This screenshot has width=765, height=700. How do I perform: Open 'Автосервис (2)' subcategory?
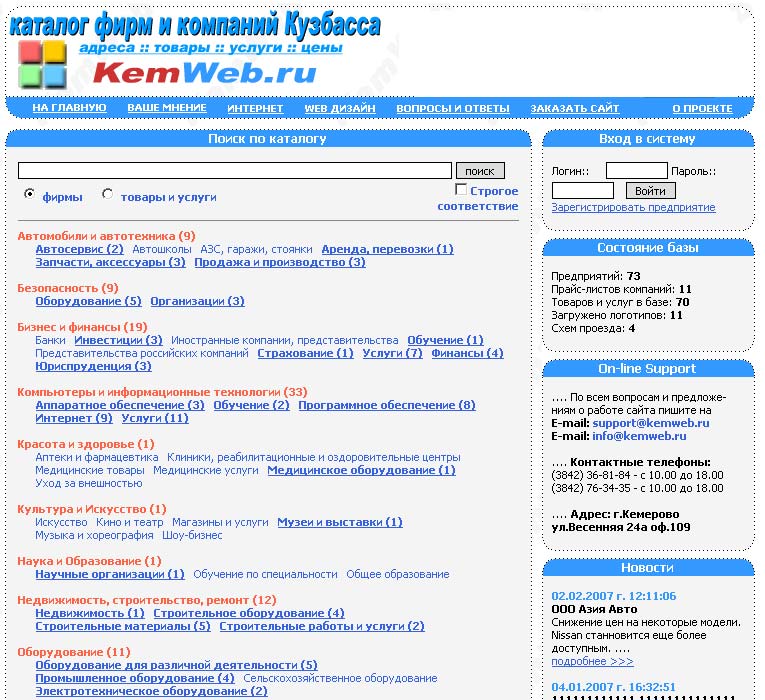coord(80,249)
